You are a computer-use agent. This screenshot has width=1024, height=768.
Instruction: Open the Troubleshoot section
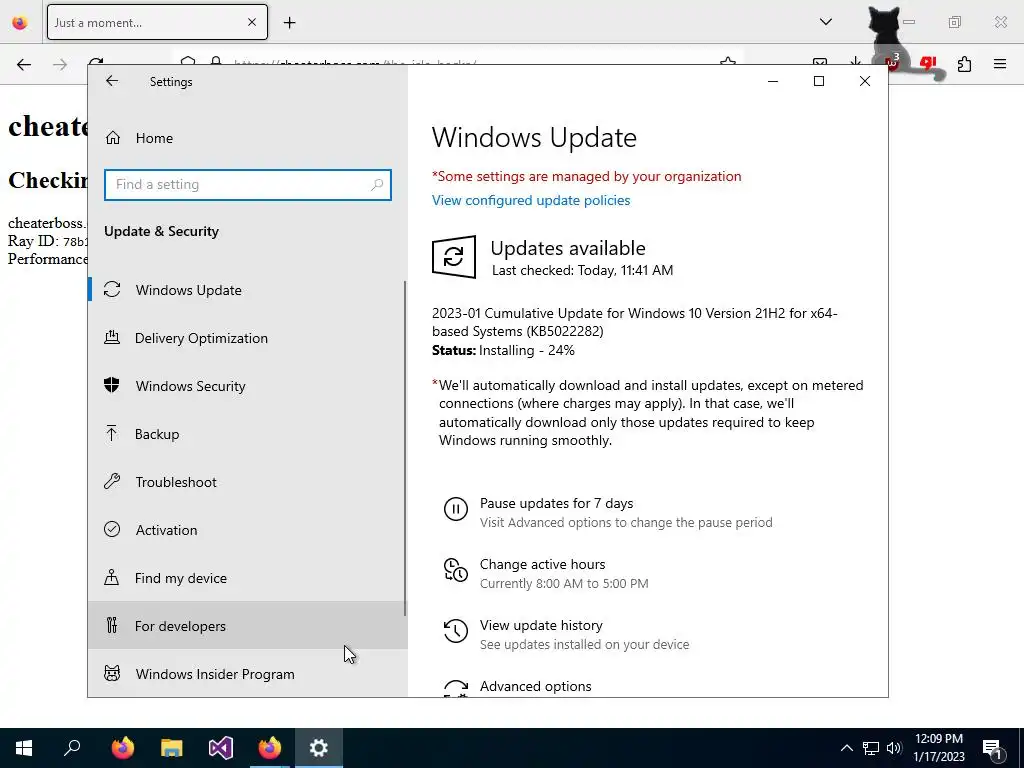pos(248,482)
